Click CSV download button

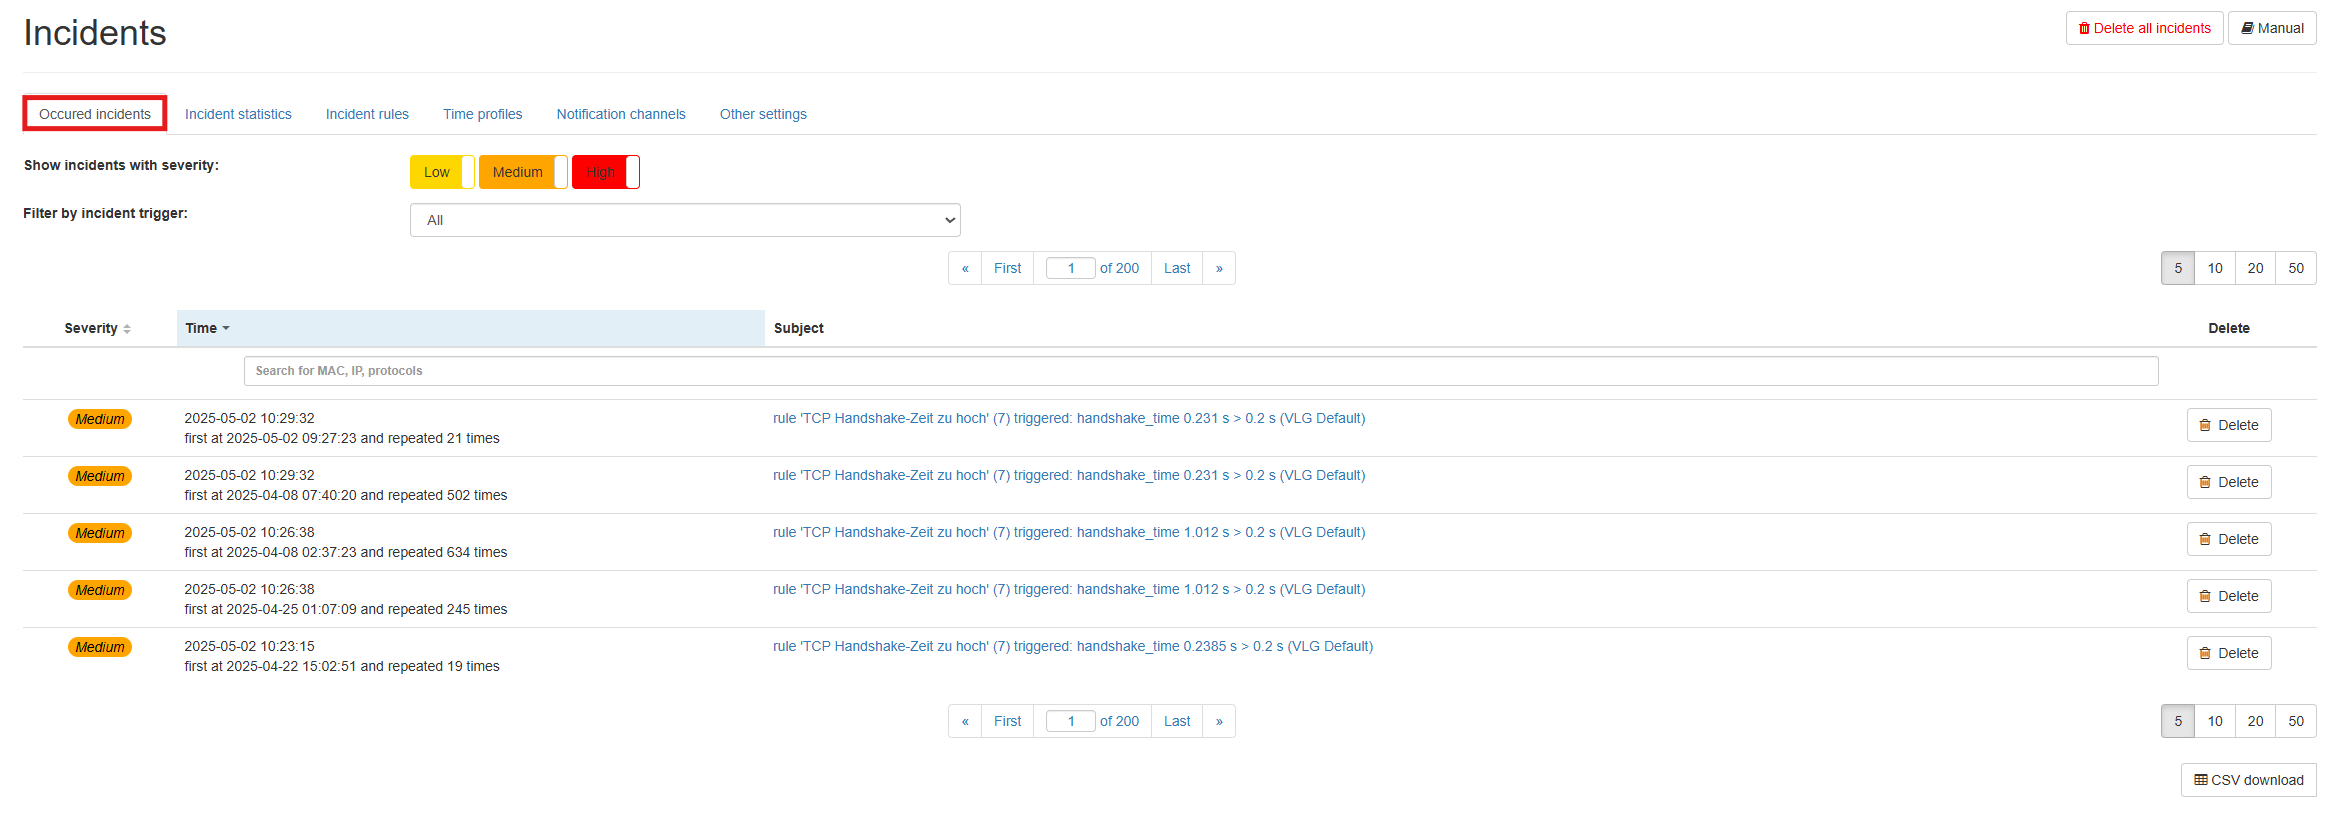coord(2248,780)
